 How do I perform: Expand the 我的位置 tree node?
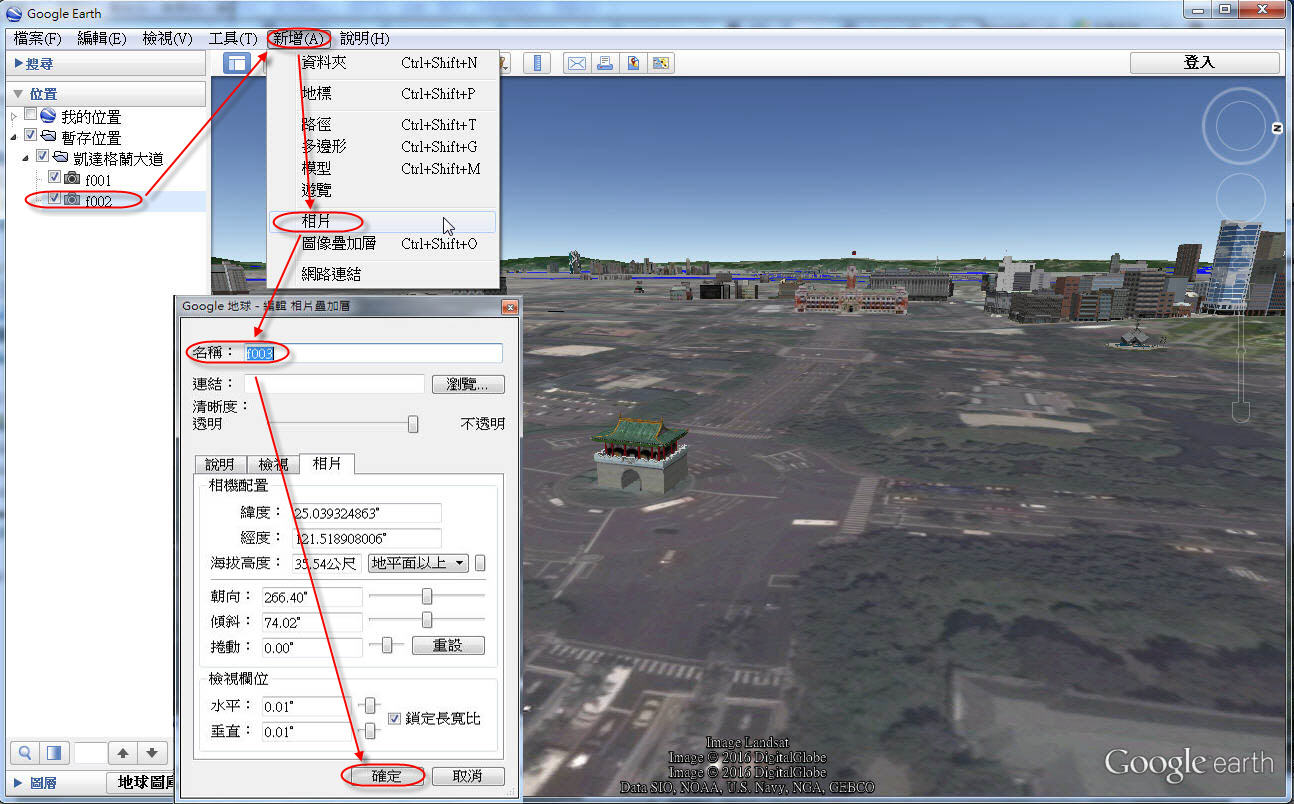14,117
